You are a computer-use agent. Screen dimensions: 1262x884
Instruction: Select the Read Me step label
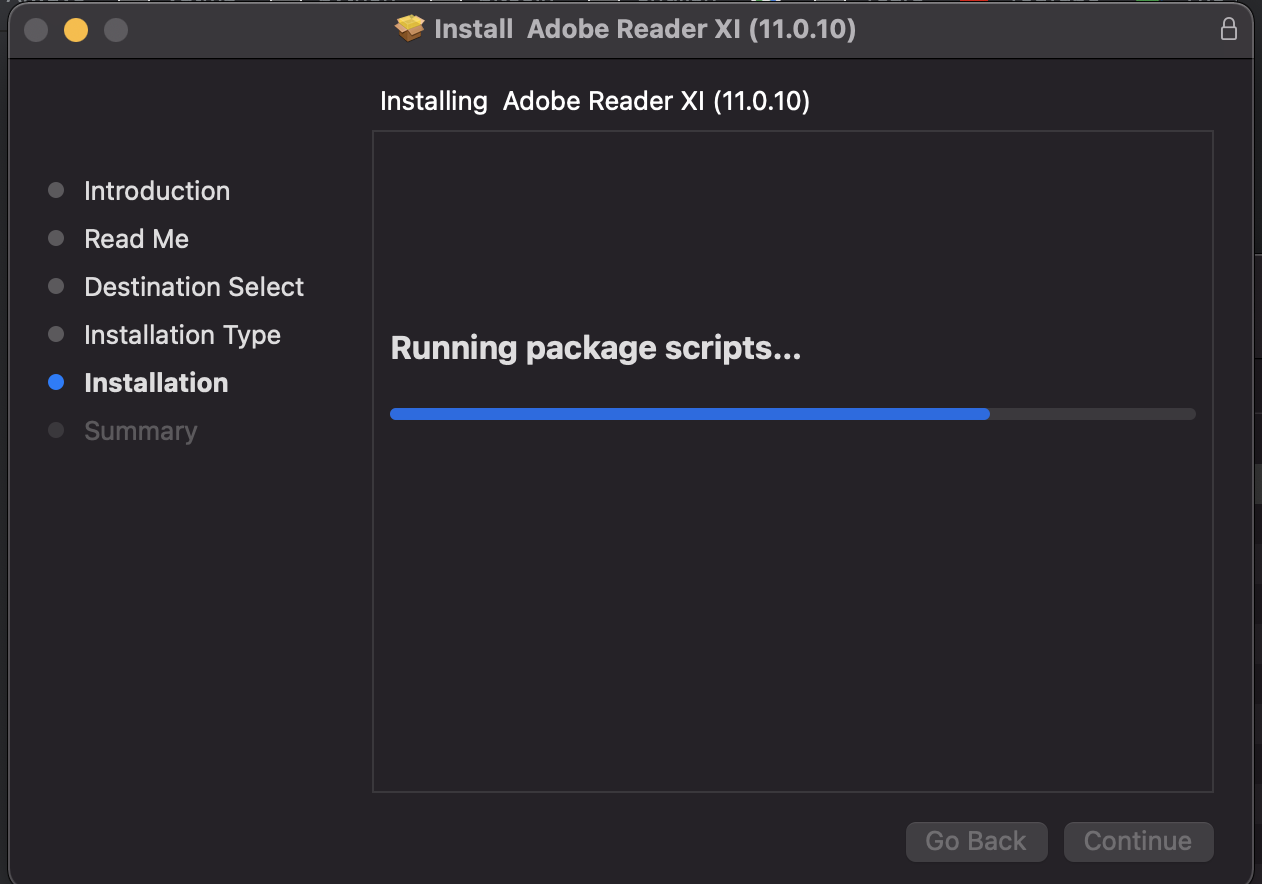point(136,239)
